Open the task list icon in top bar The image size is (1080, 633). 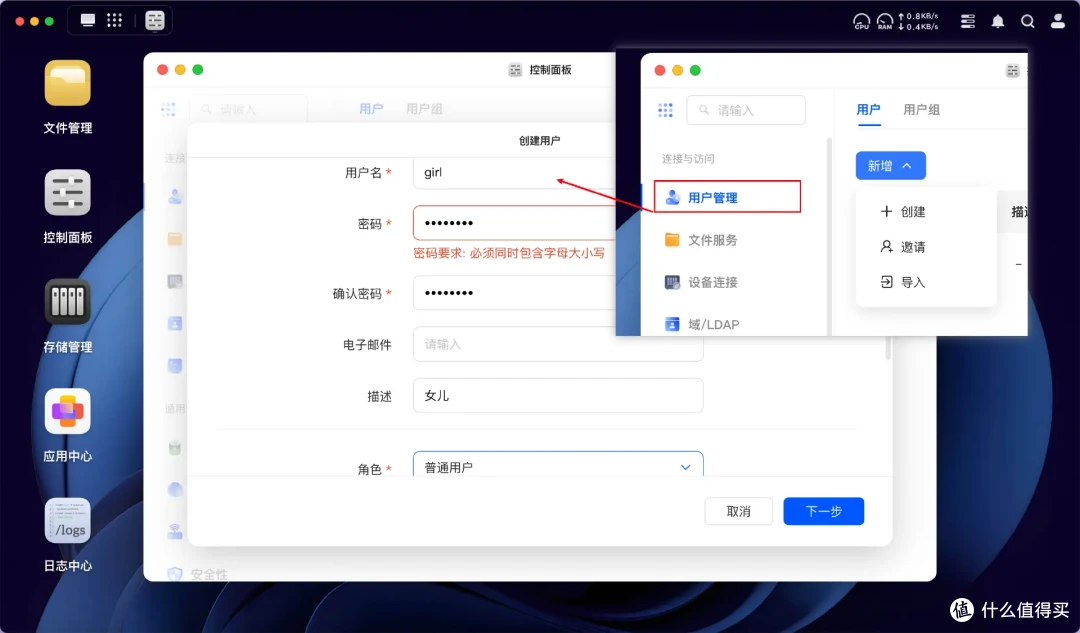(x=968, y=21)
